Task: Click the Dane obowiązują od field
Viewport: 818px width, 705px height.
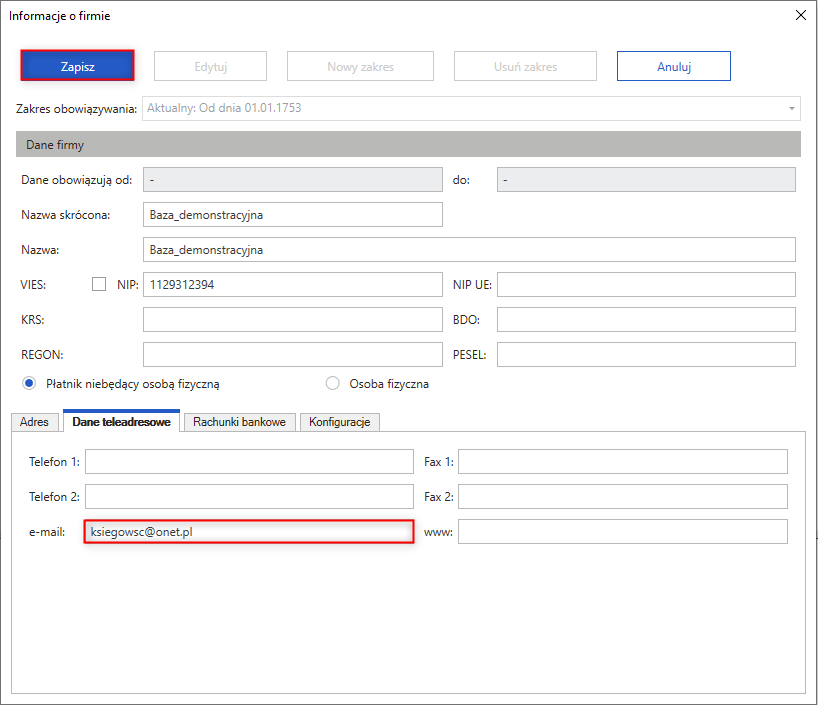Action: click(x=293, y=180)
